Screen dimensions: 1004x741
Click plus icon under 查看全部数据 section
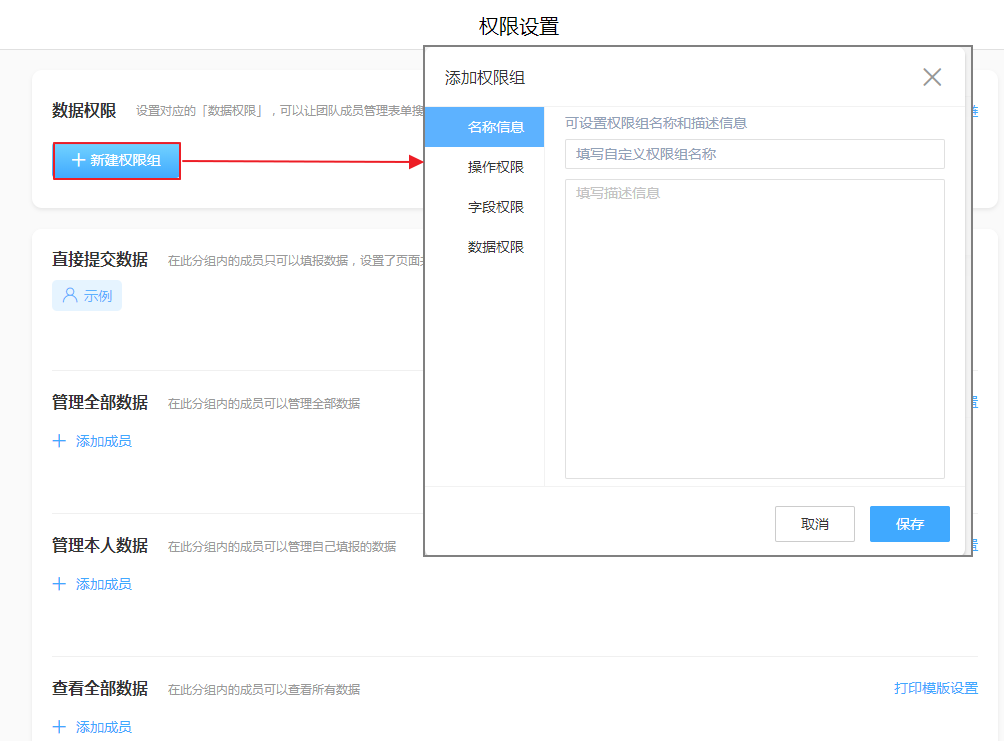click(59, 727)
